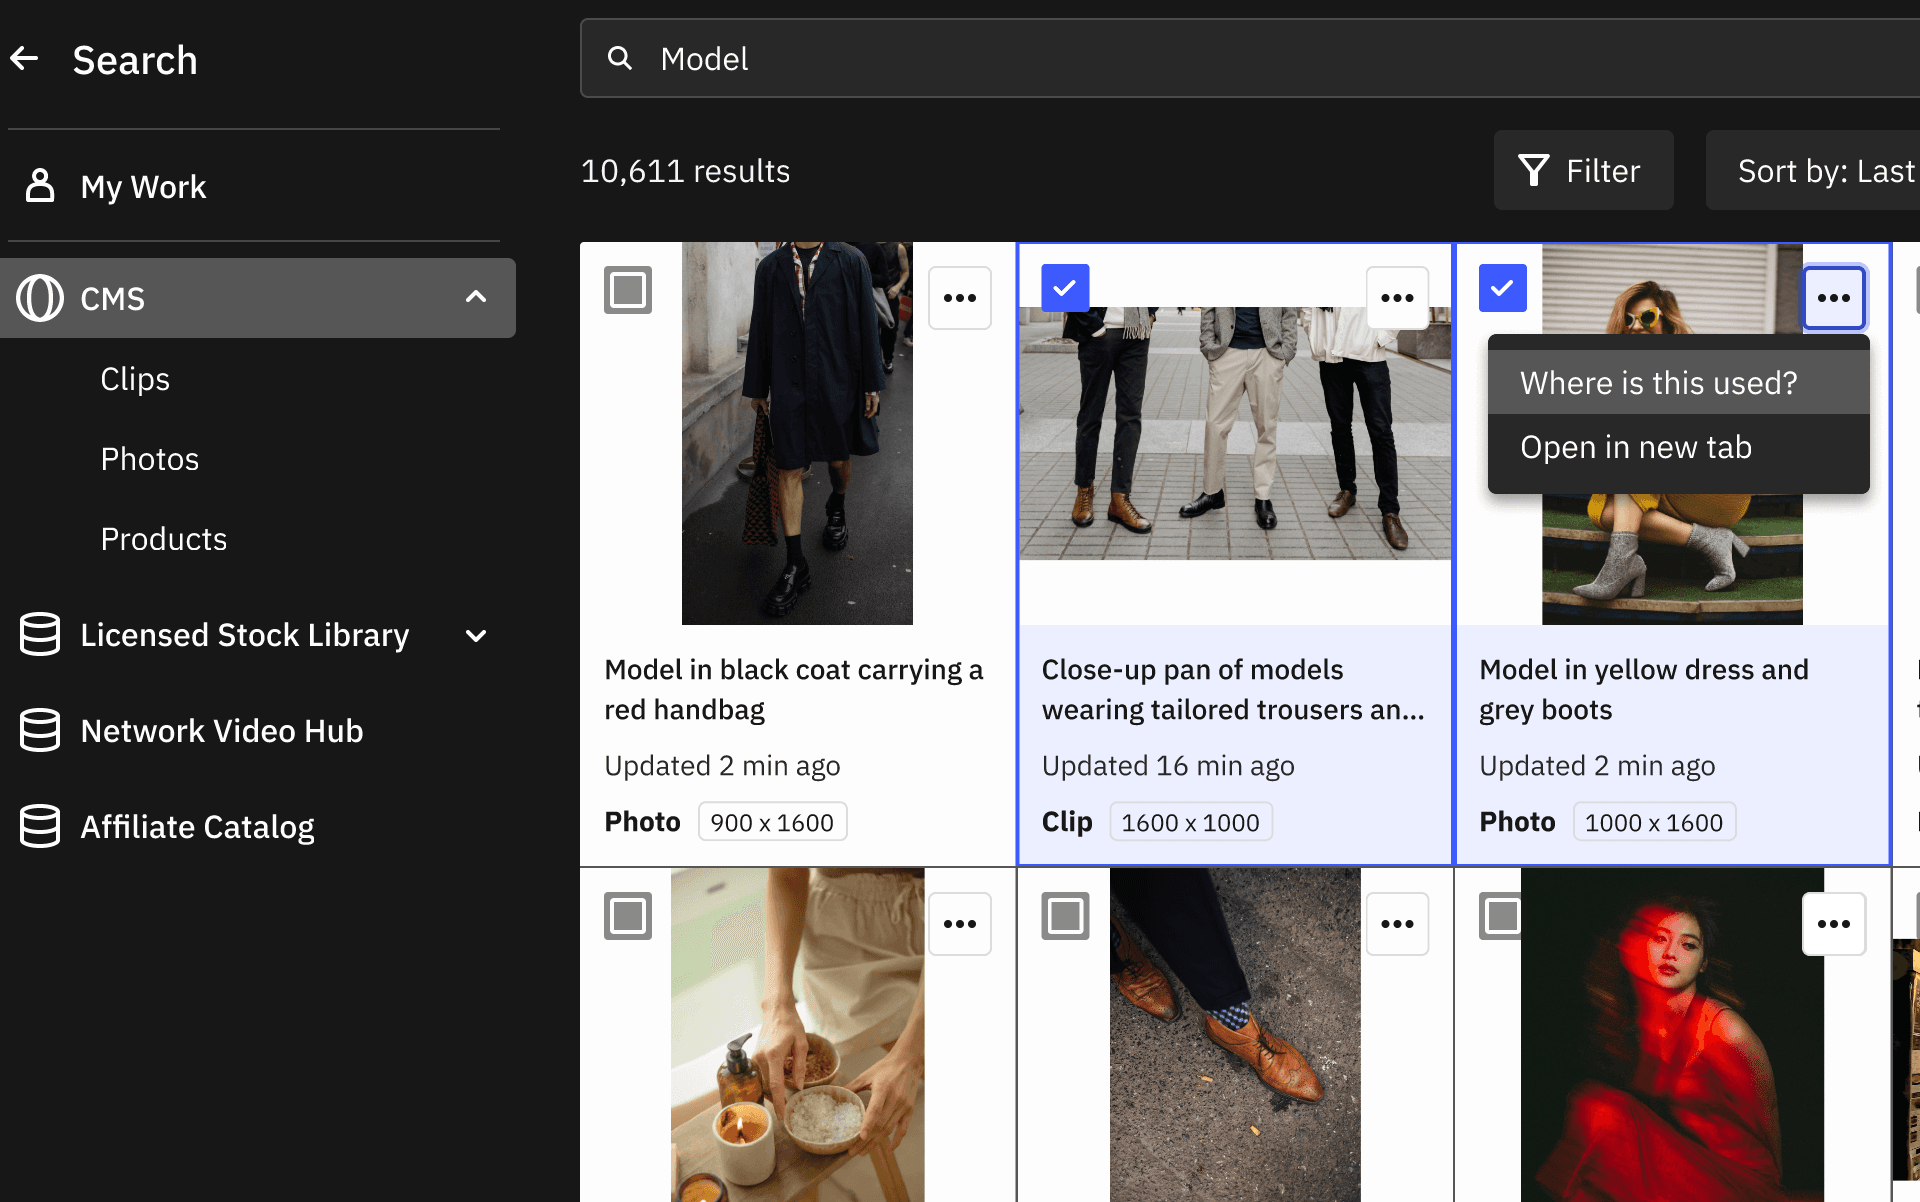Open Photos under CMS

tap(150, 459)
